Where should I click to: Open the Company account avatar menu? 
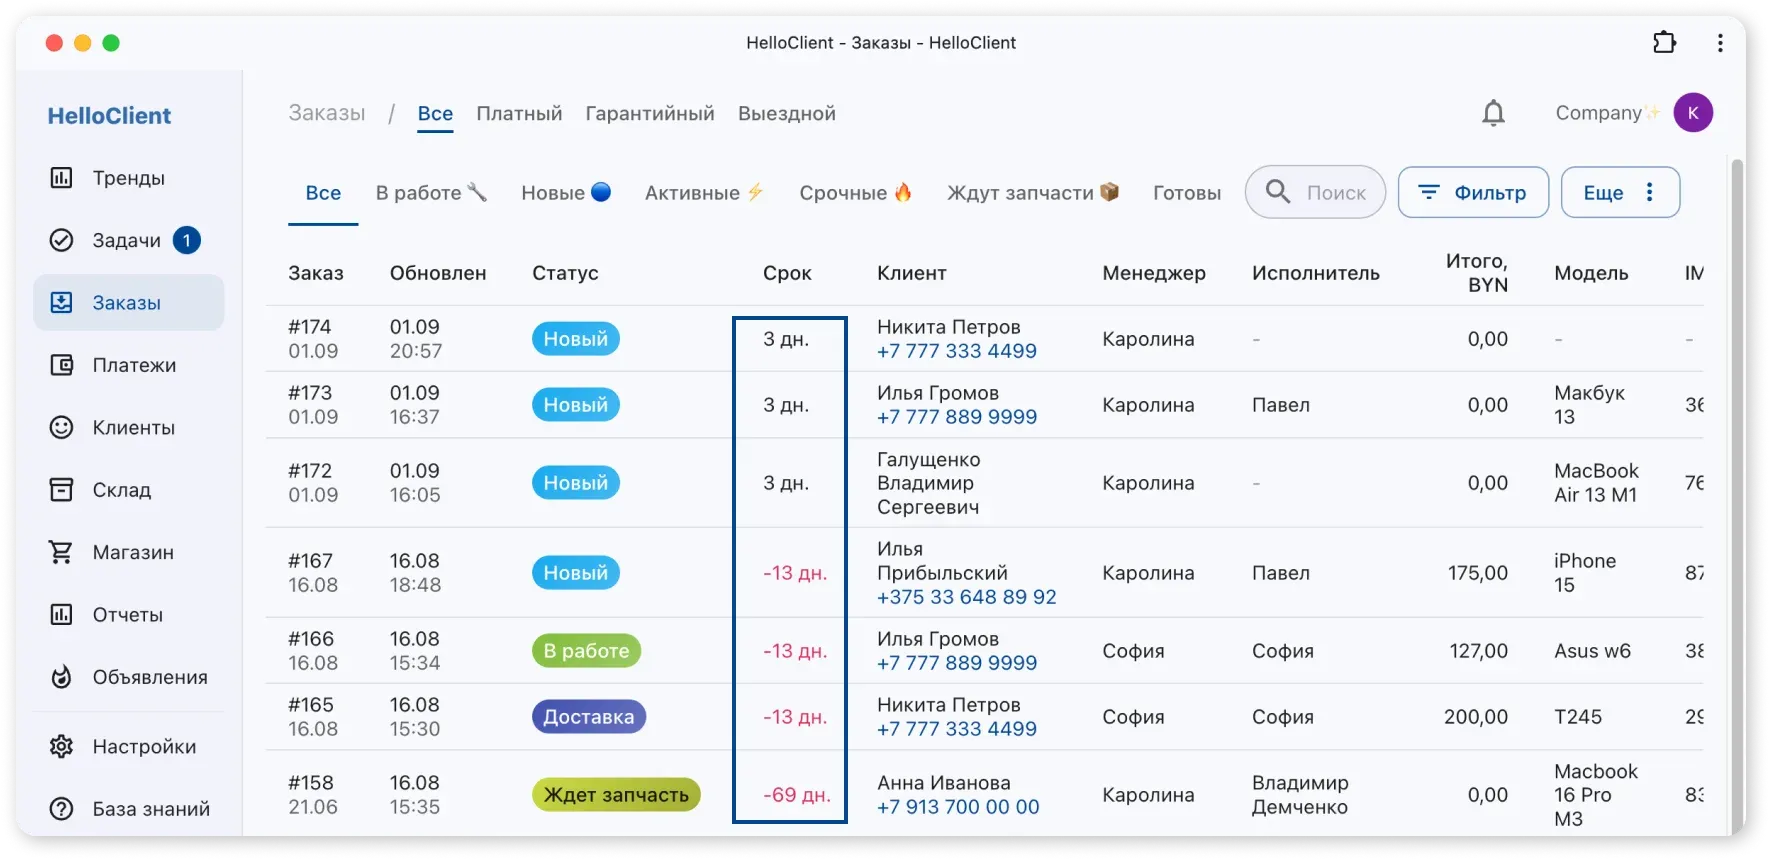[1693, 112]
